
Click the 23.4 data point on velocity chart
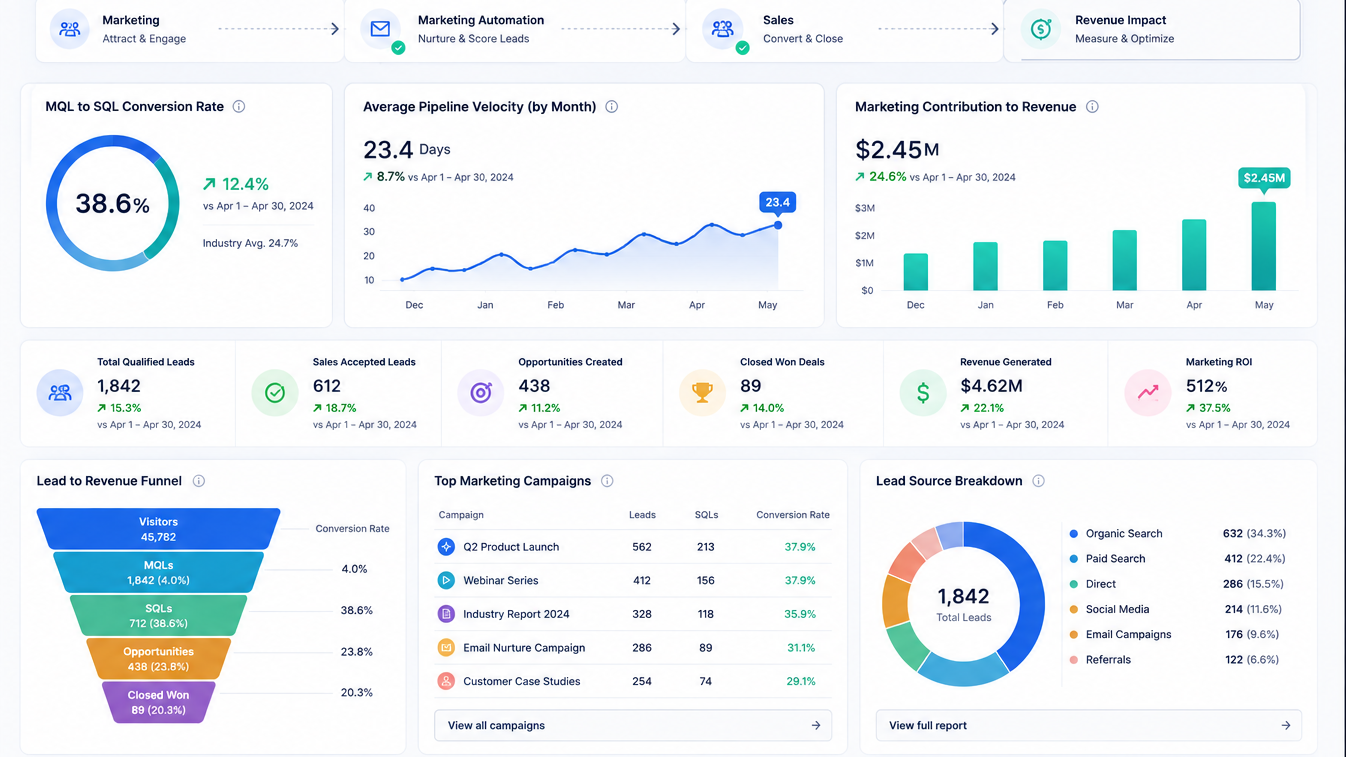click(x=778, y=225)
